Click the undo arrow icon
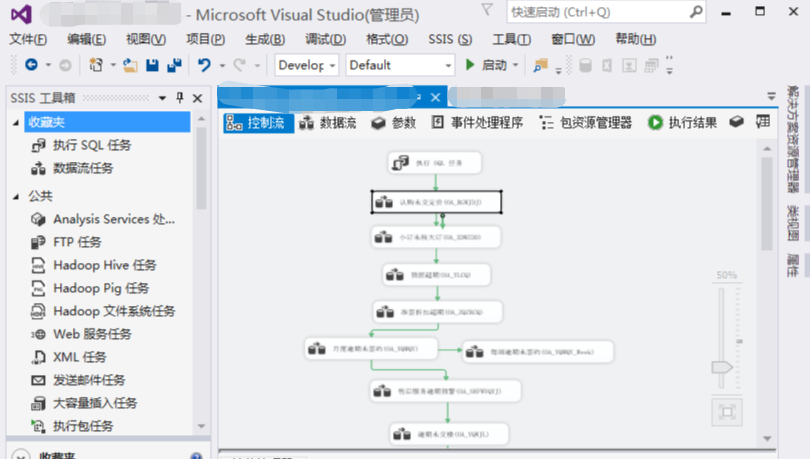This screenshot has height=459, width=810. pyautogui.click(x=204, y=65)
